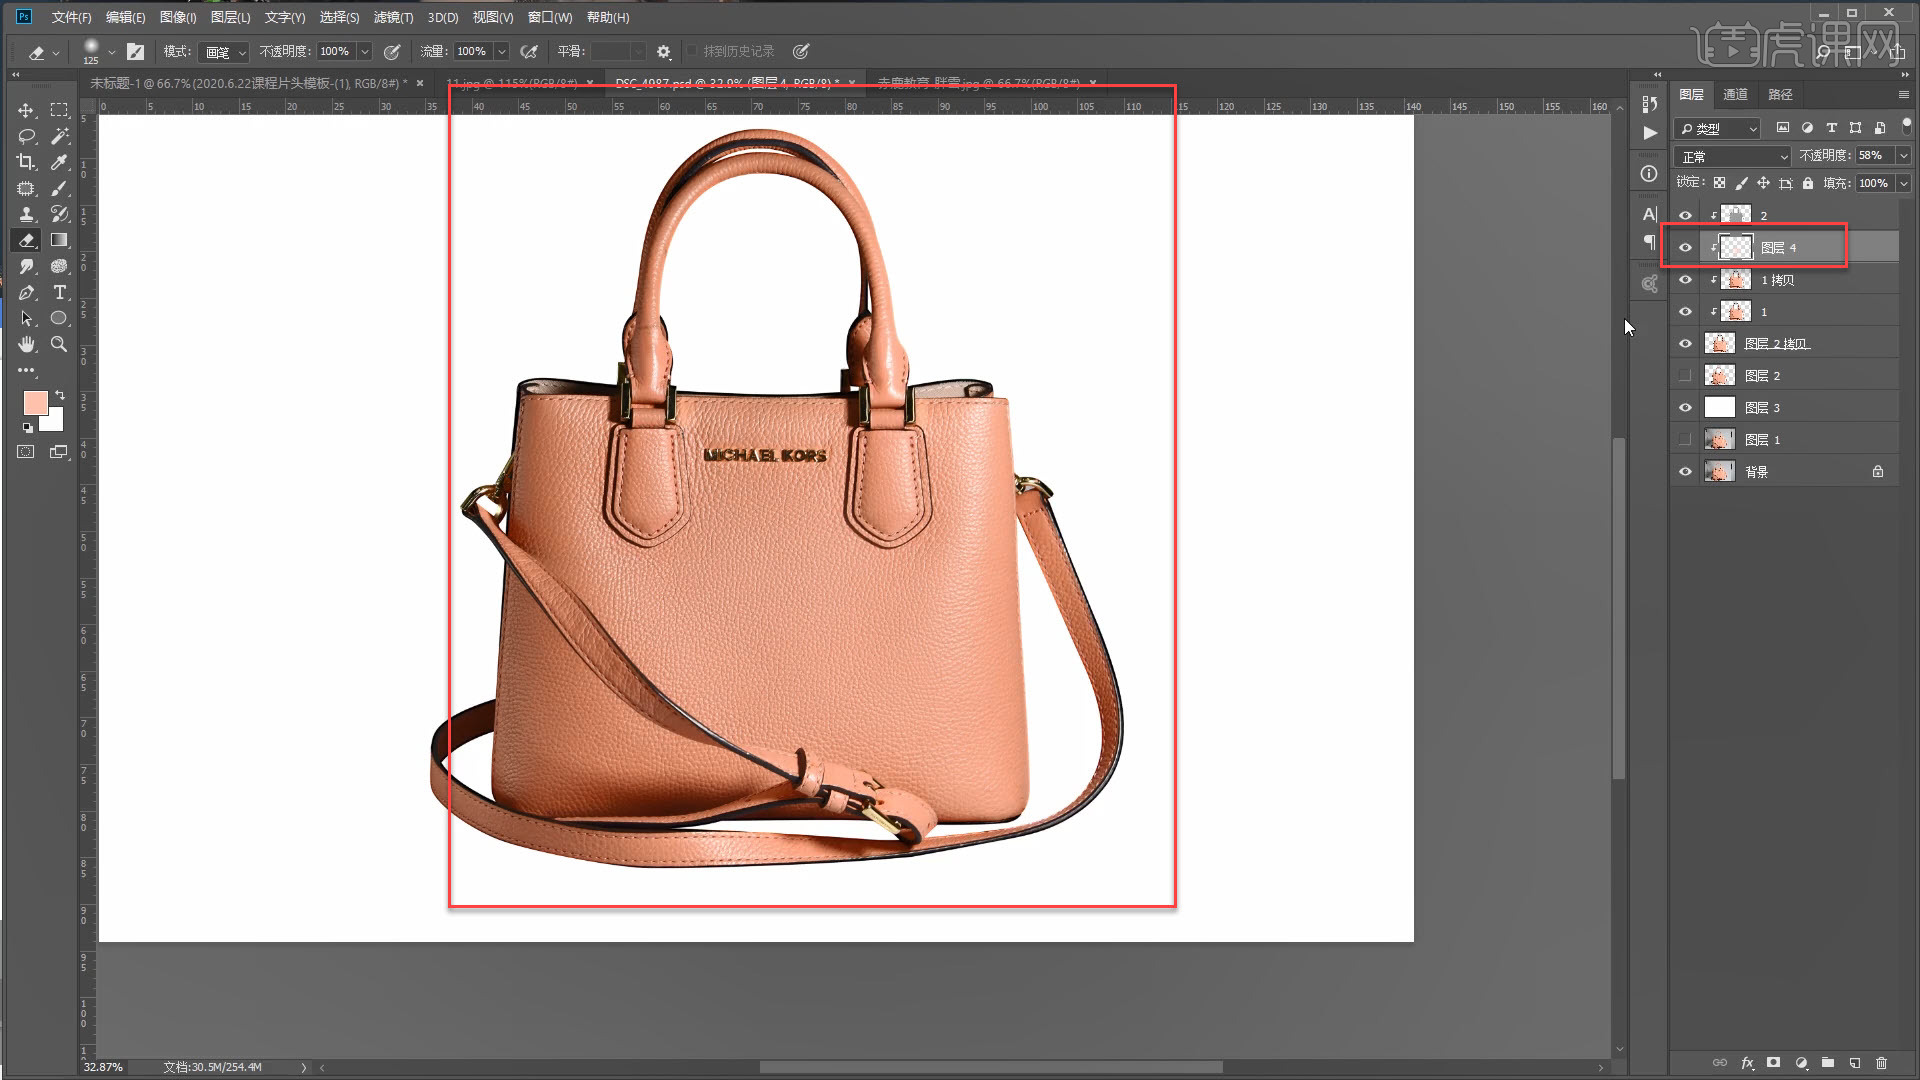Click the trash icon to delete layer
Screen dimensions: 1920x1080
click(x=1881, y=1063)
